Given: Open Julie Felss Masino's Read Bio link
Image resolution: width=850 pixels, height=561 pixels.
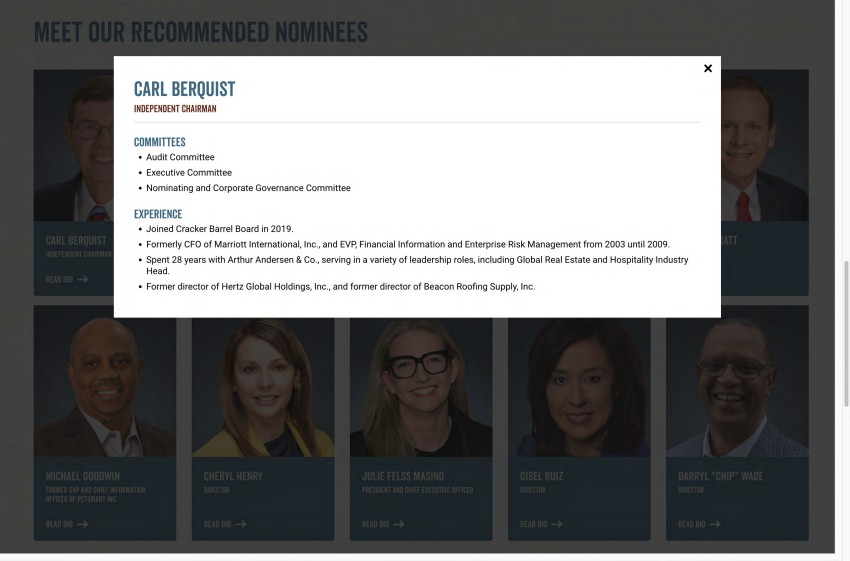Looking at the screenshot, I should [x=383, y=524].
